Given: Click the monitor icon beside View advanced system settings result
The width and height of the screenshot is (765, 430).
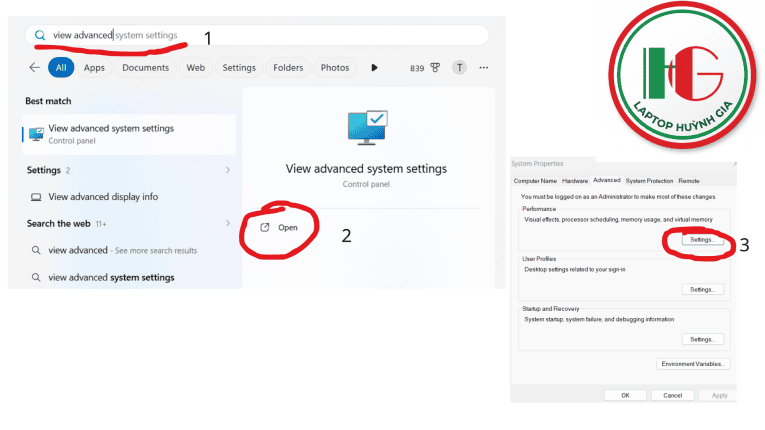Looking at the screenshot, I should (x=36, y=134).
